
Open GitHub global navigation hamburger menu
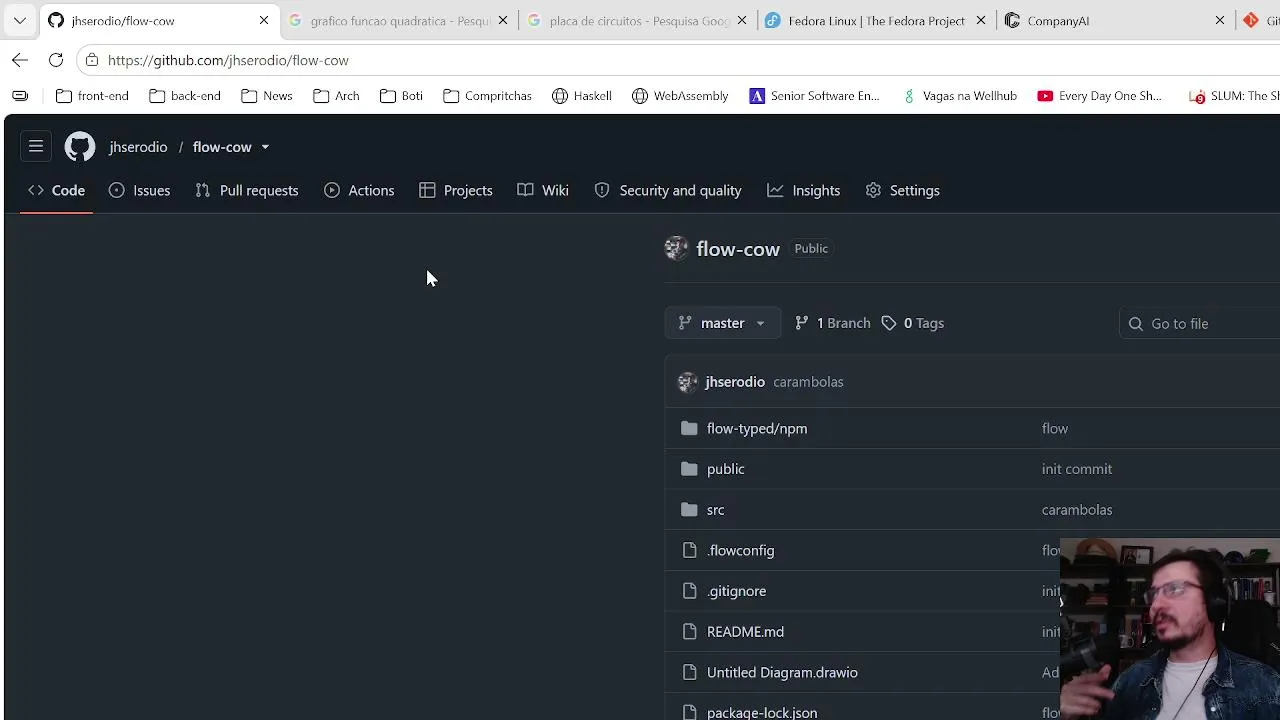pyautogui.click(x=36, y=147)
